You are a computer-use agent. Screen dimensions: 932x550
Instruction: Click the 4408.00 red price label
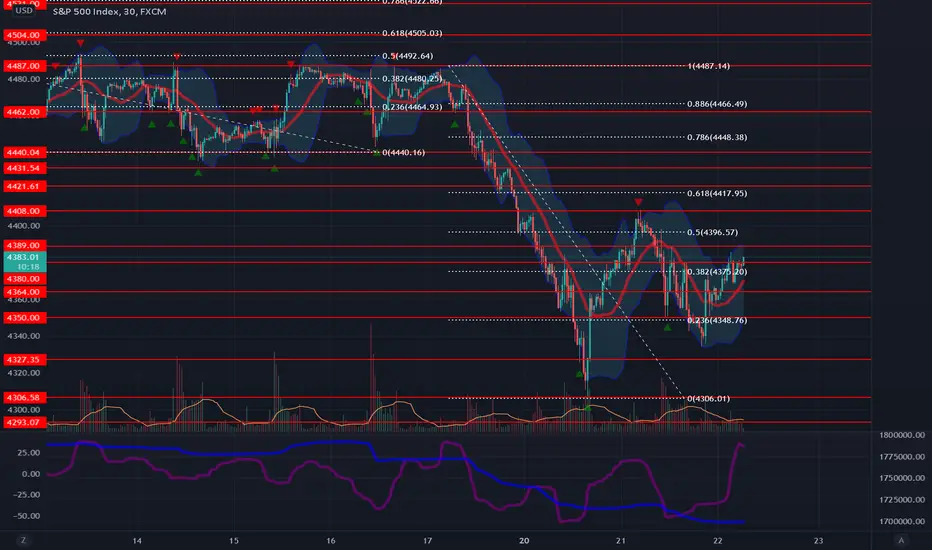24,211
